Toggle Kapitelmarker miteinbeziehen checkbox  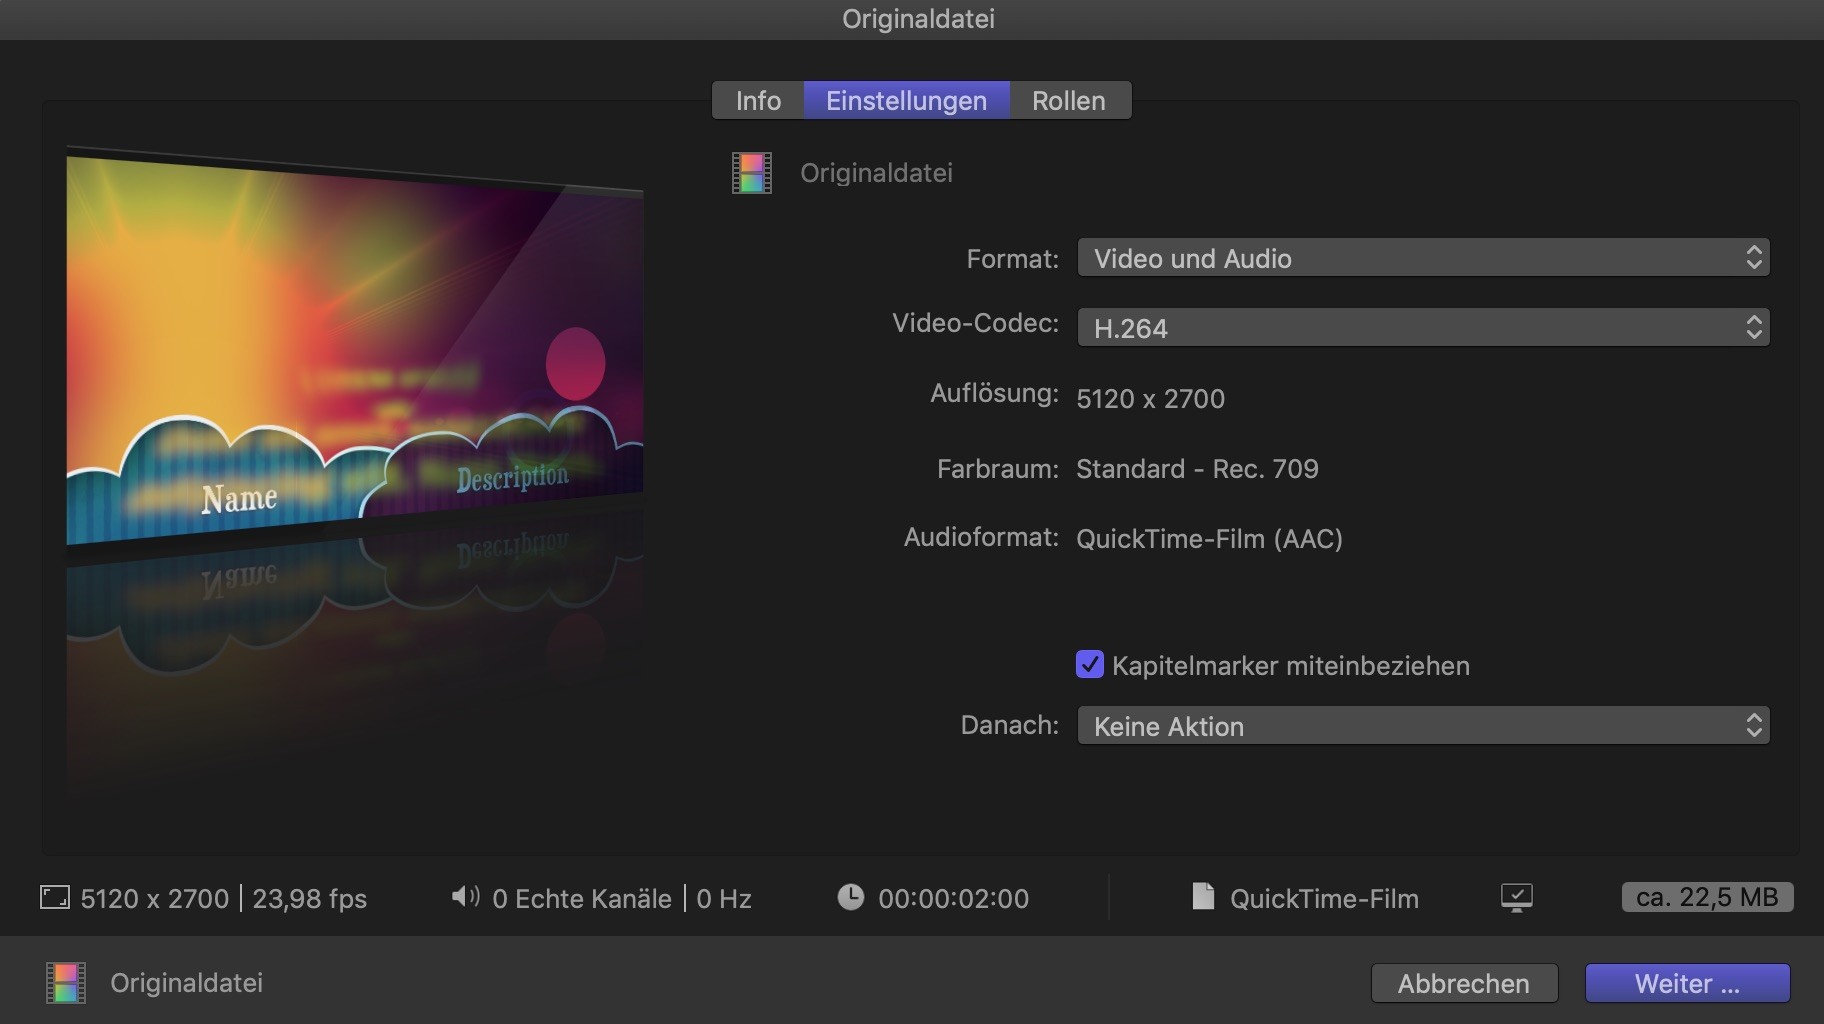[1089, 665]
